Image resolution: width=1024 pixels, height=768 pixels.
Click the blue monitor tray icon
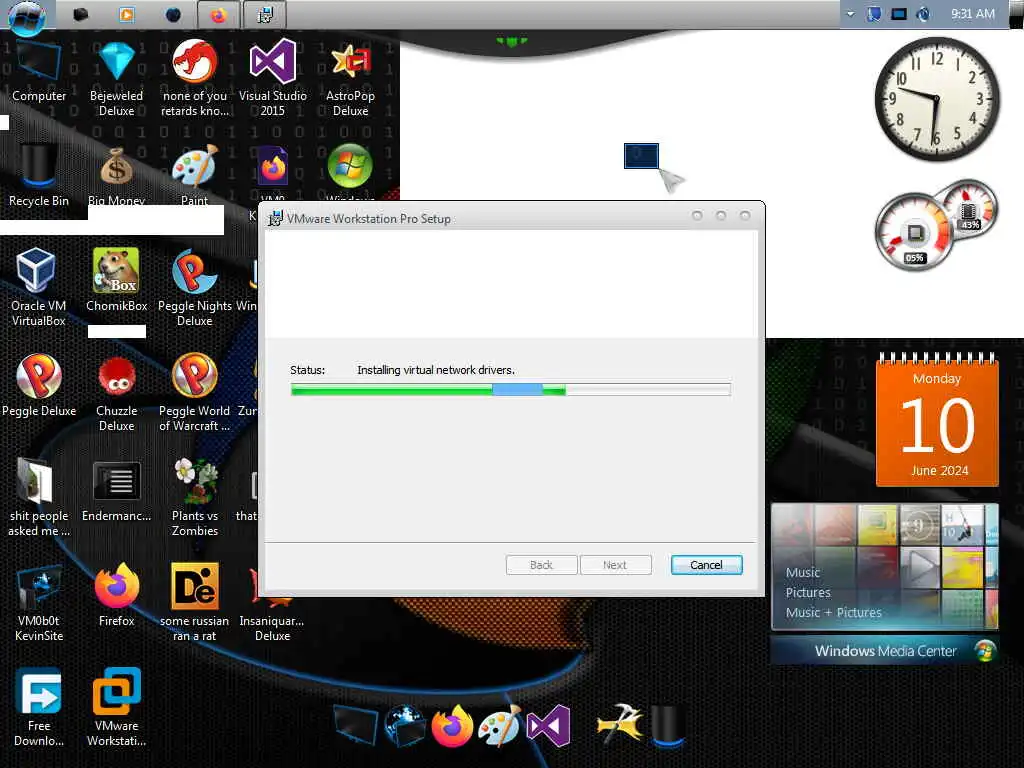click(x=899, y=14)
